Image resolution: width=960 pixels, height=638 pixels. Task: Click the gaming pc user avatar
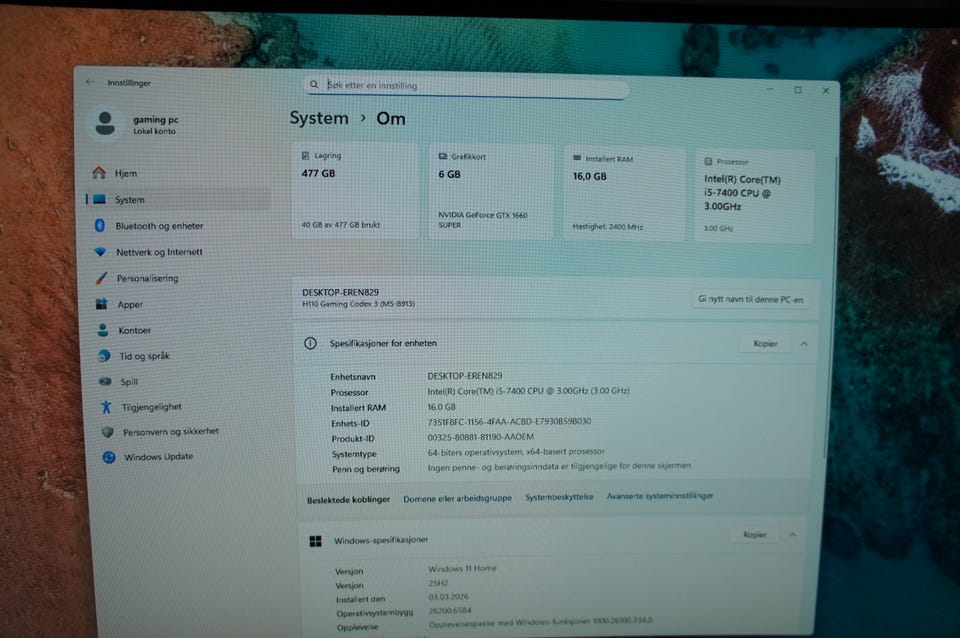105,123
